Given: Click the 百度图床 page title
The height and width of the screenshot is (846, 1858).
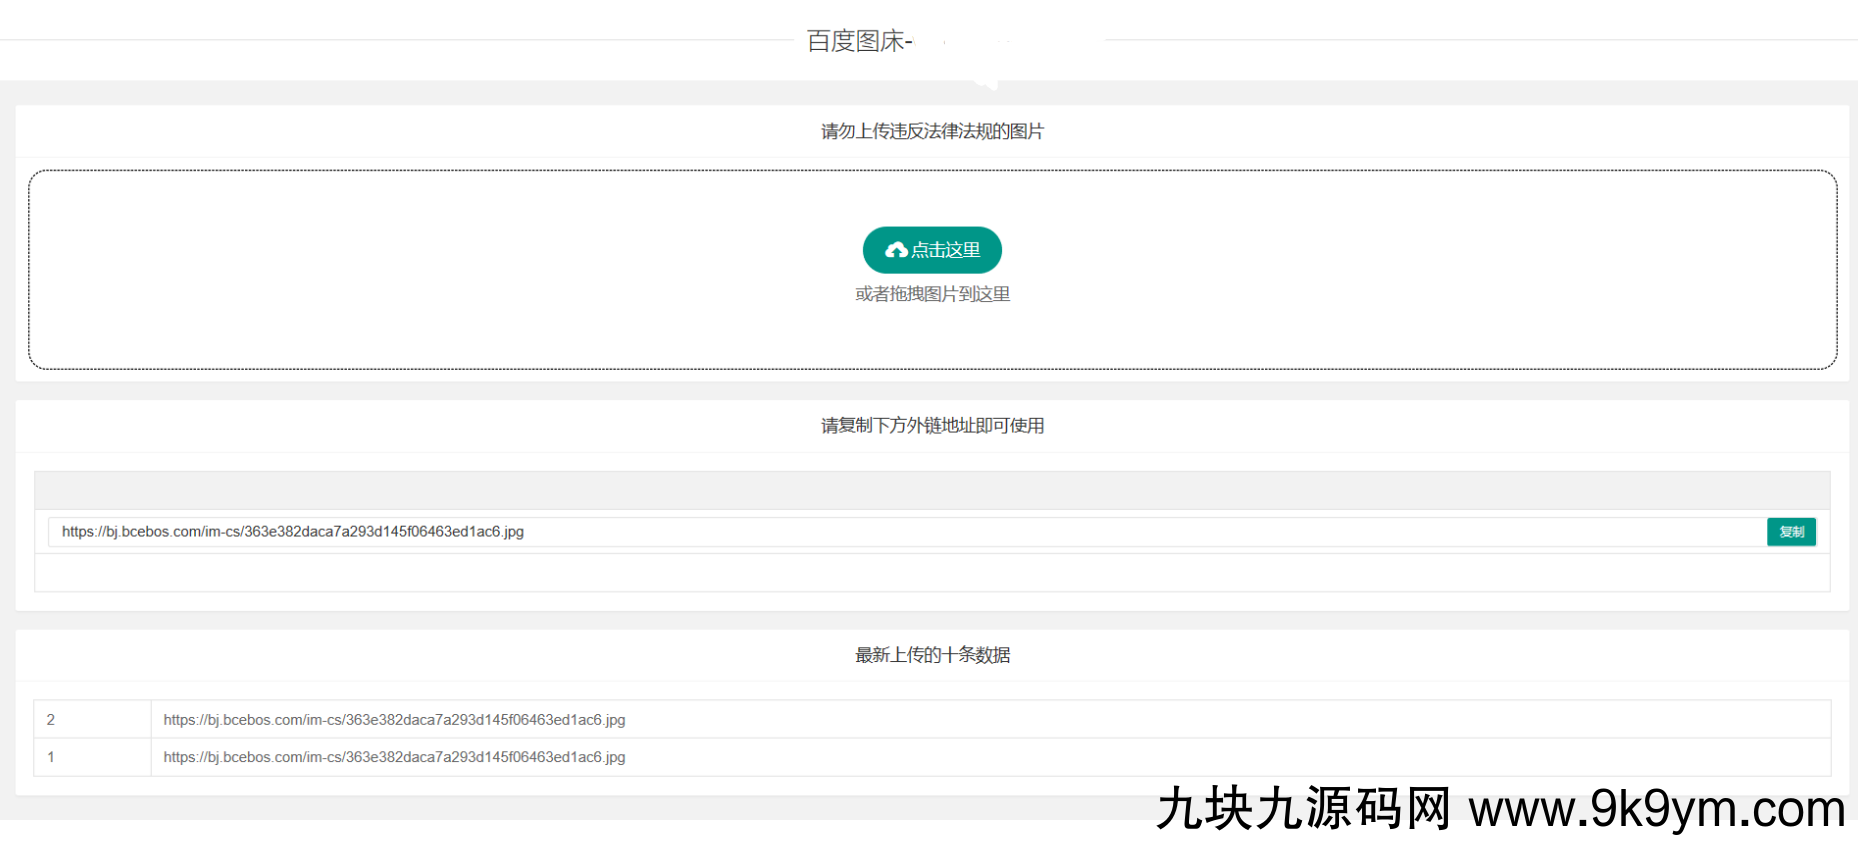Looking at the screenshot, I should (x=858, y=41).
